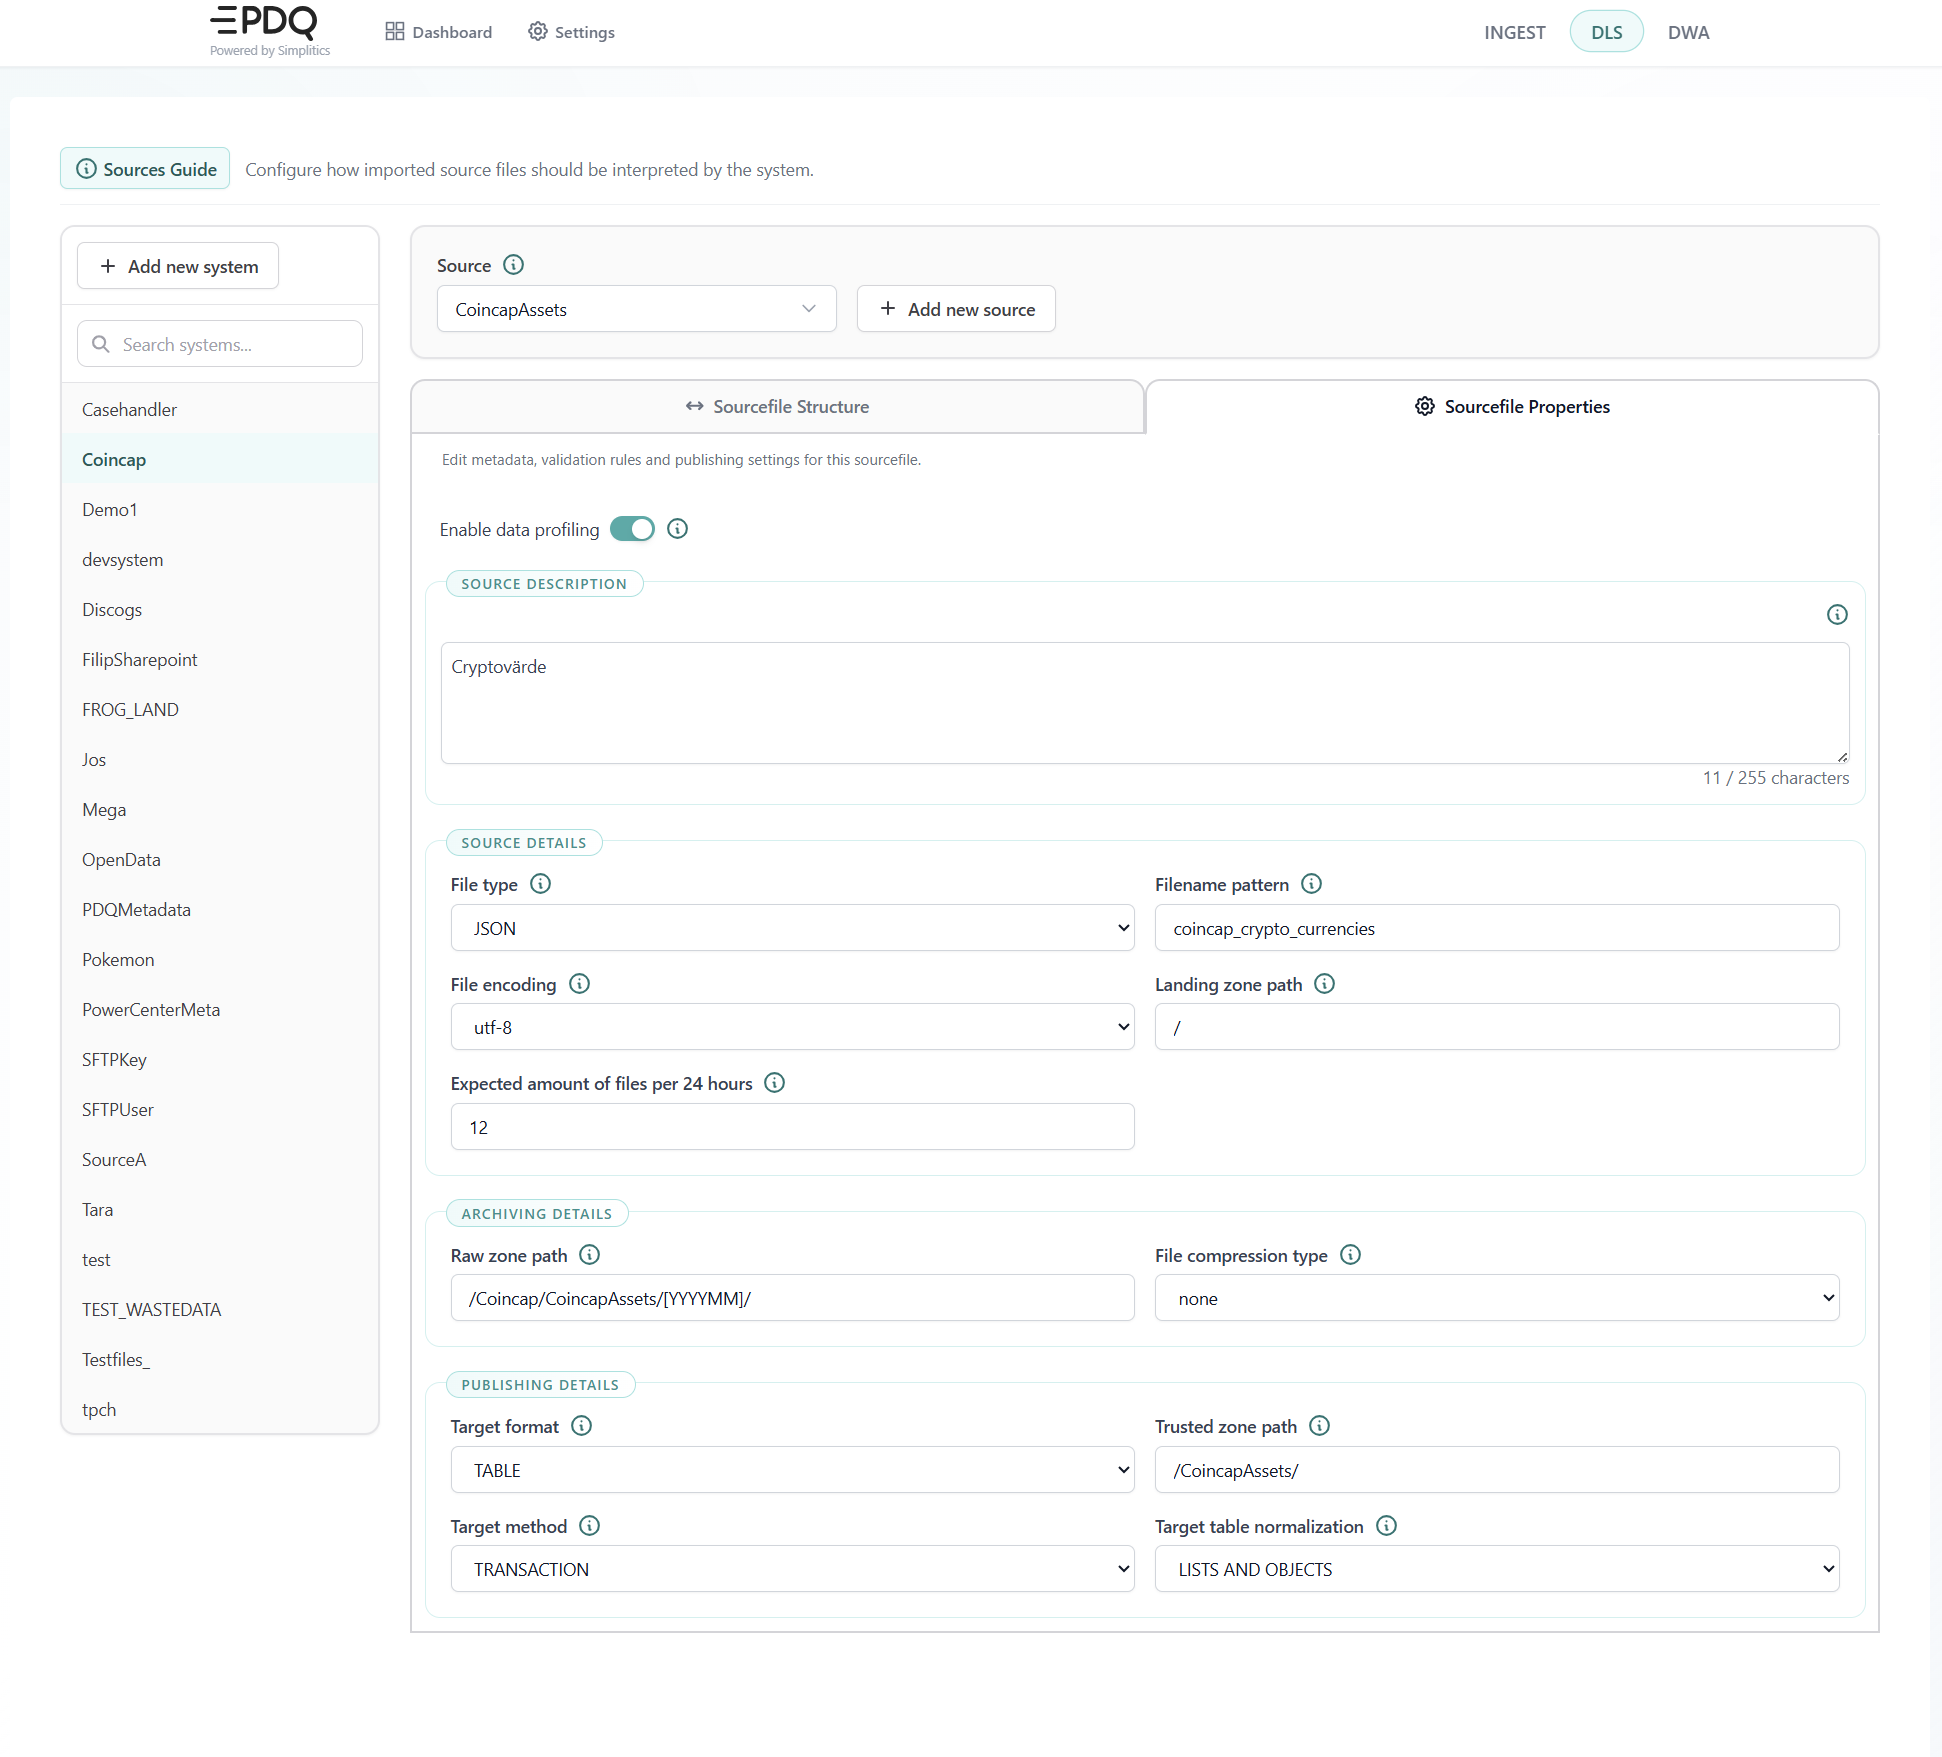1942x1757 pixels.
Task: Click the Search systems input field
Action: click(x=220, y=344)
